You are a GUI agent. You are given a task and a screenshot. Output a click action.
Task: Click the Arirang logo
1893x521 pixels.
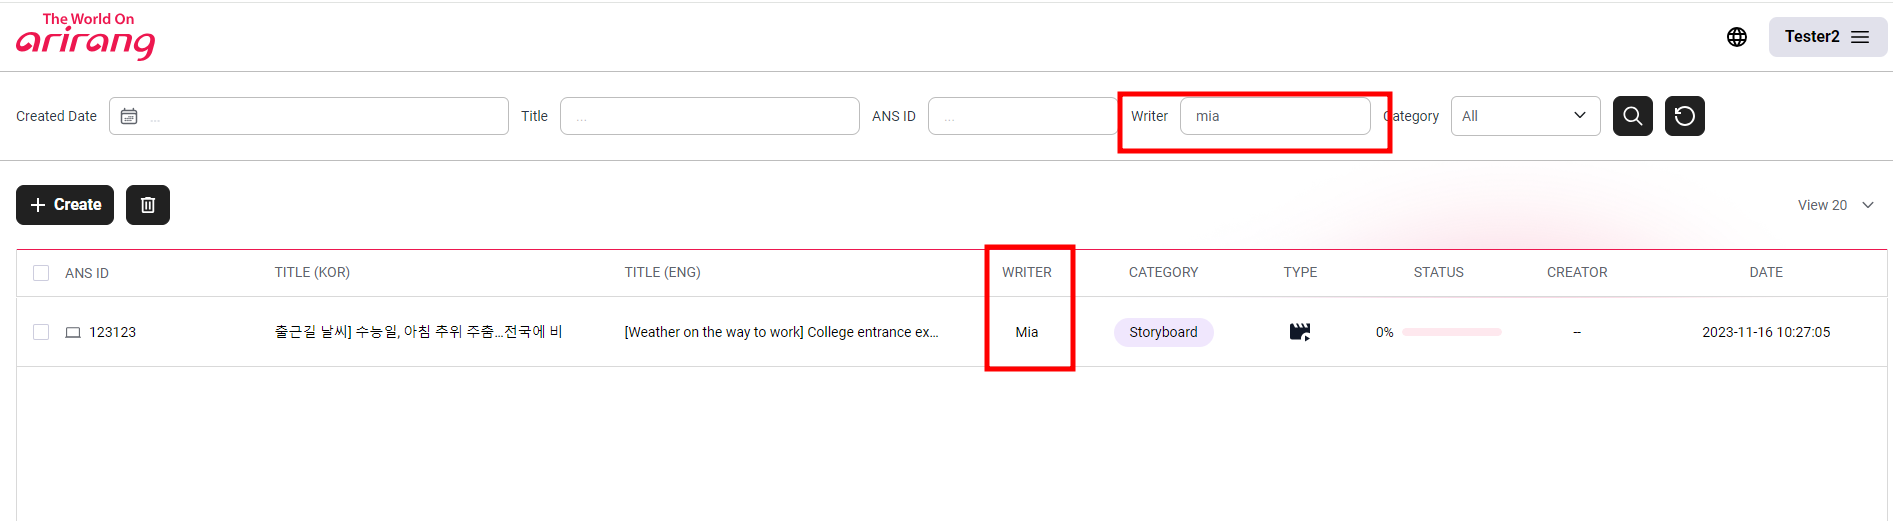(86, 36)
